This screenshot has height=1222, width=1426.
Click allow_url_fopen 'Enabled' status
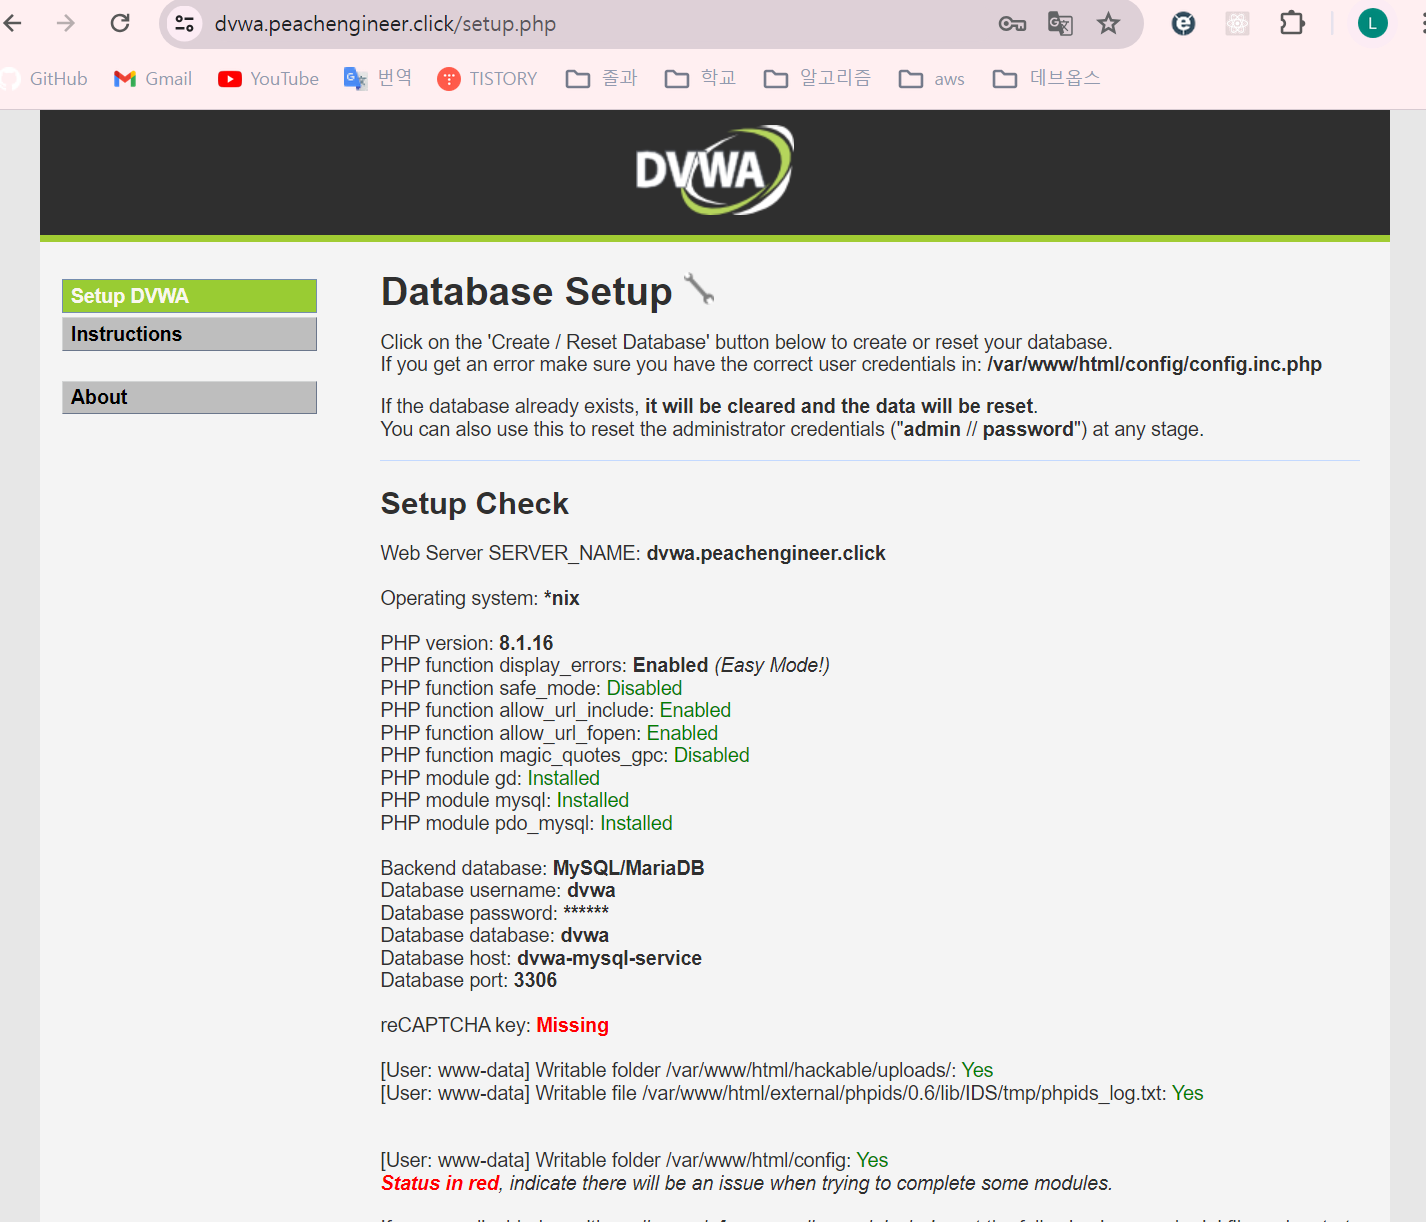pos(682,733)
